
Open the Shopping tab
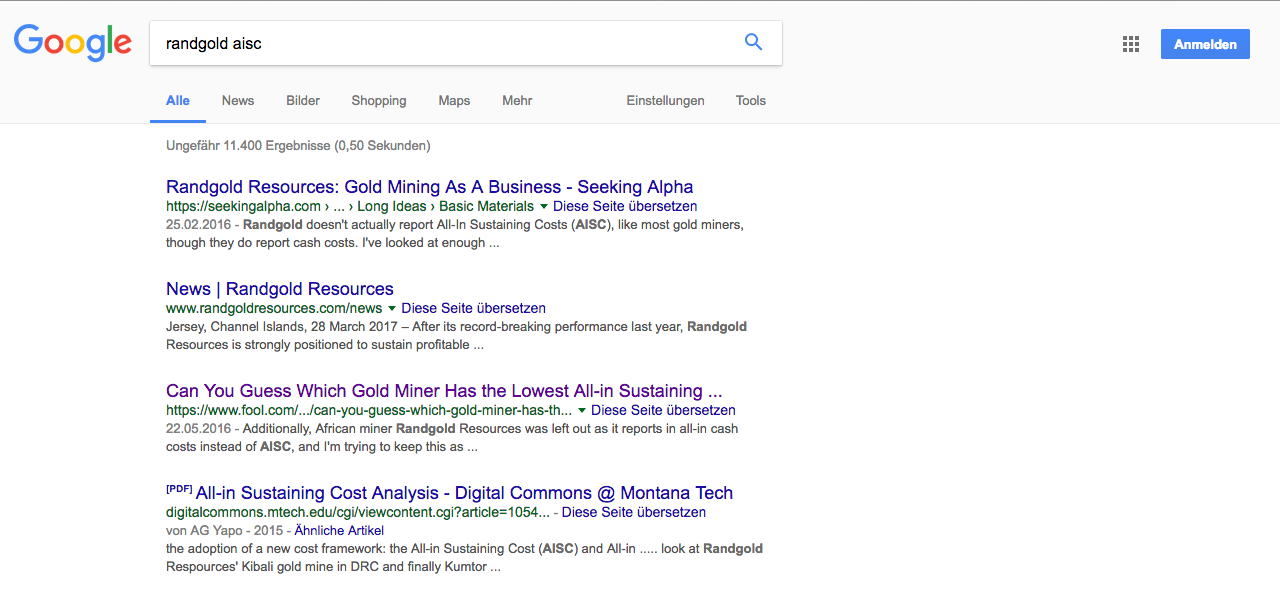(x=378, y=101)
